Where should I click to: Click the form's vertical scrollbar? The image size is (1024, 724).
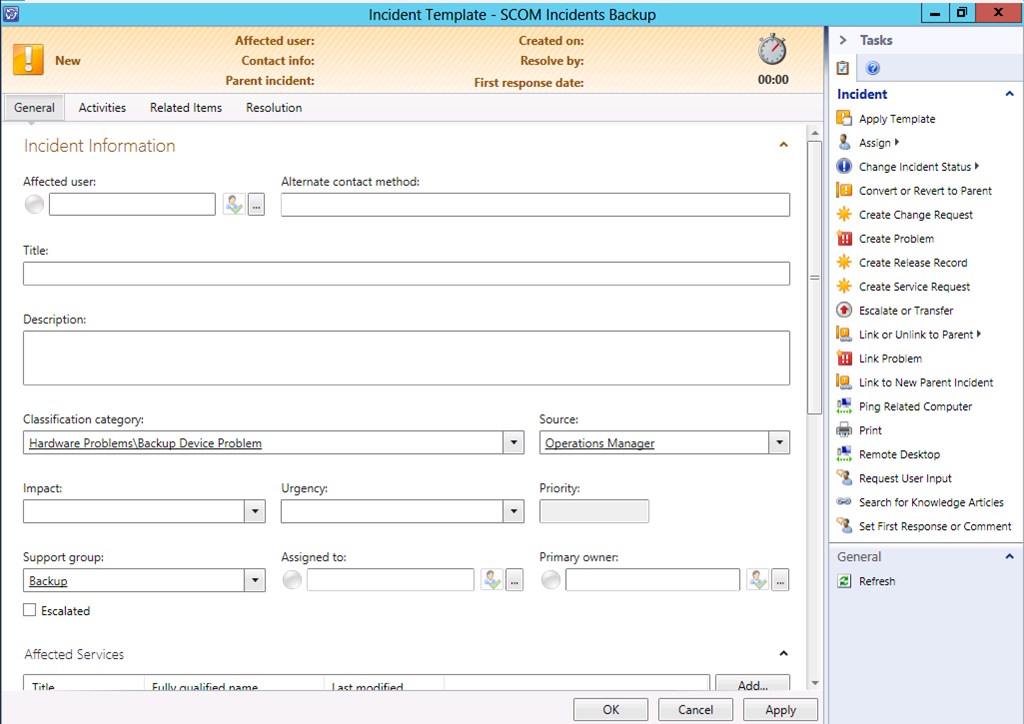(814, 278)
